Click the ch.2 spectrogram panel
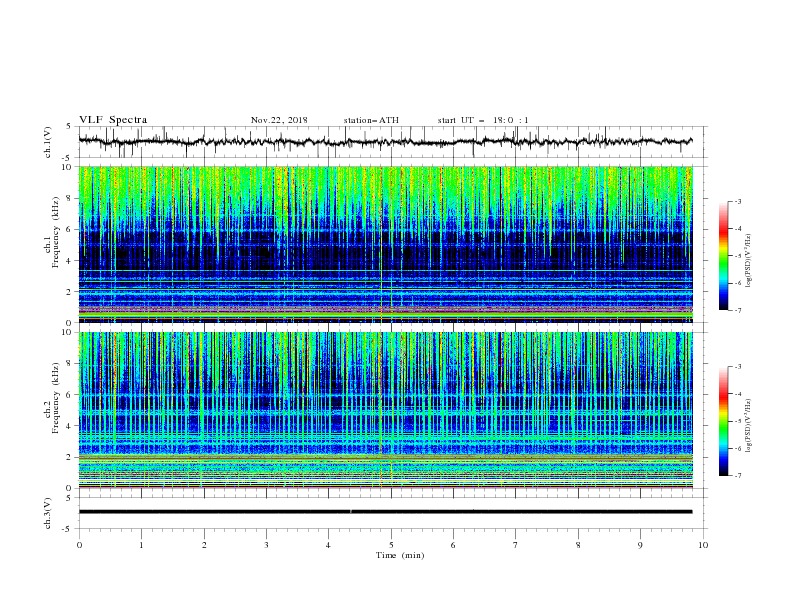Screen dimensions: 792x612 pyautogui.click(x=385, y=410)
